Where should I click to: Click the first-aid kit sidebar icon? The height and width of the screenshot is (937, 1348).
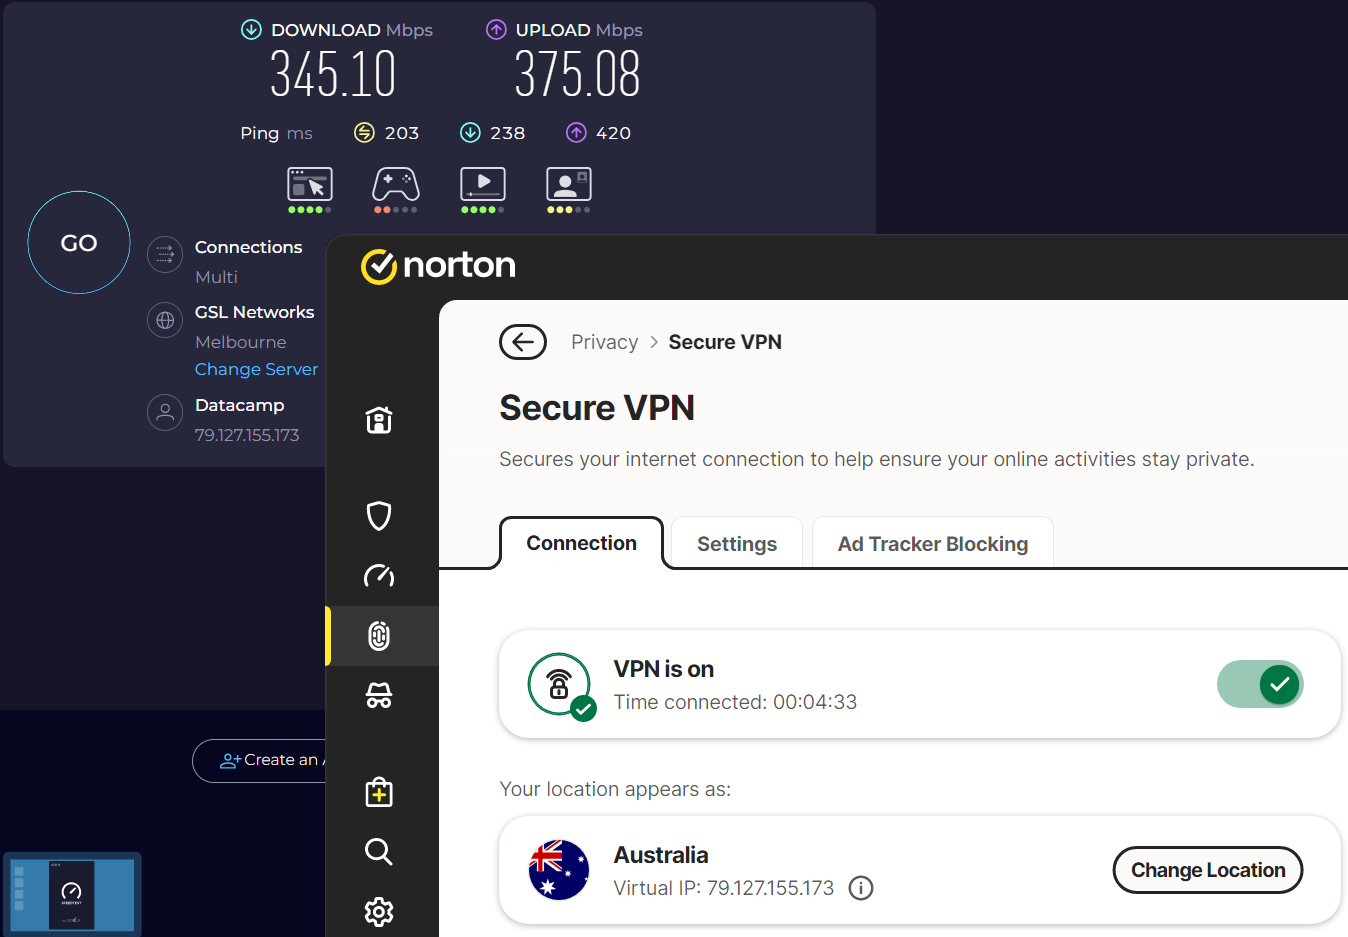[379, 792]
